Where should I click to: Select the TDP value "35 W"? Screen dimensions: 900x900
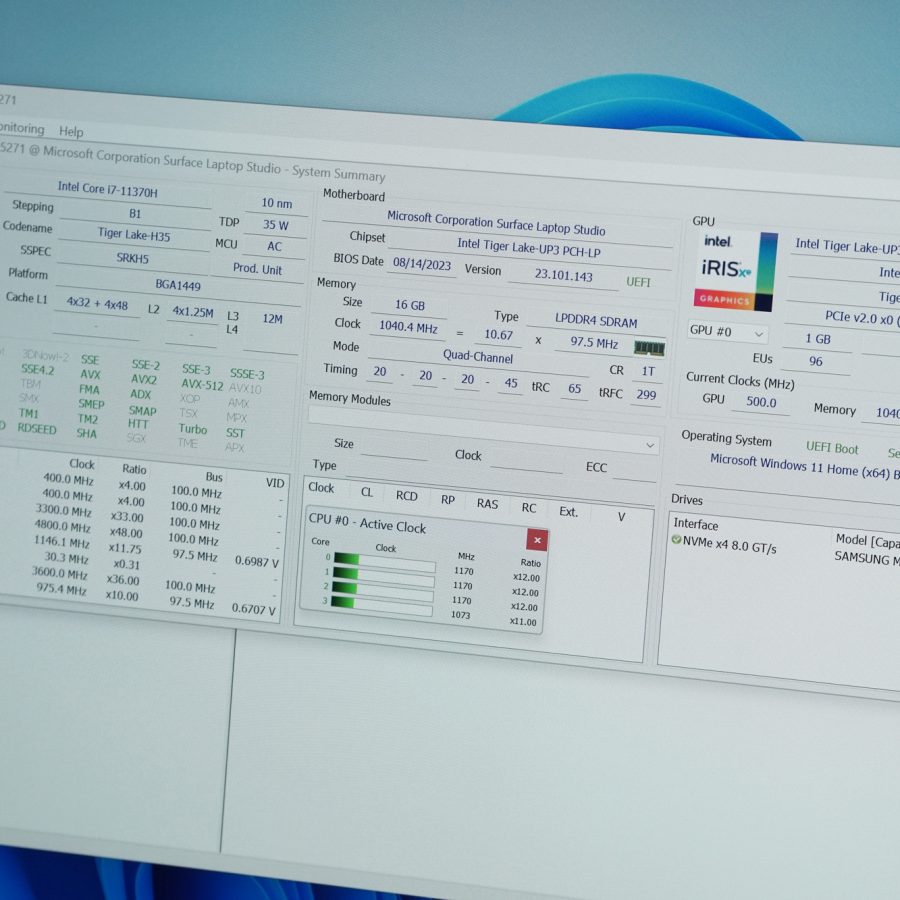coord(276,225)
